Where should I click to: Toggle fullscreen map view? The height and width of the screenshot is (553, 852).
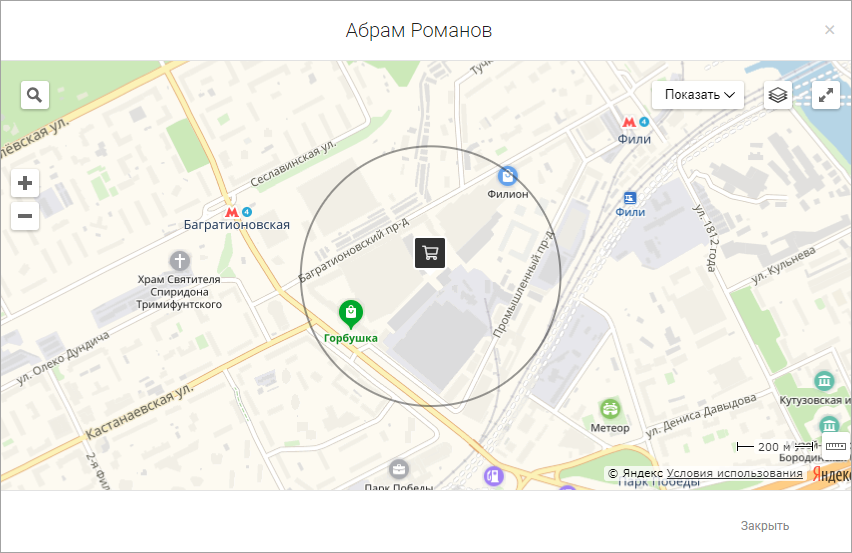point(825,95)
